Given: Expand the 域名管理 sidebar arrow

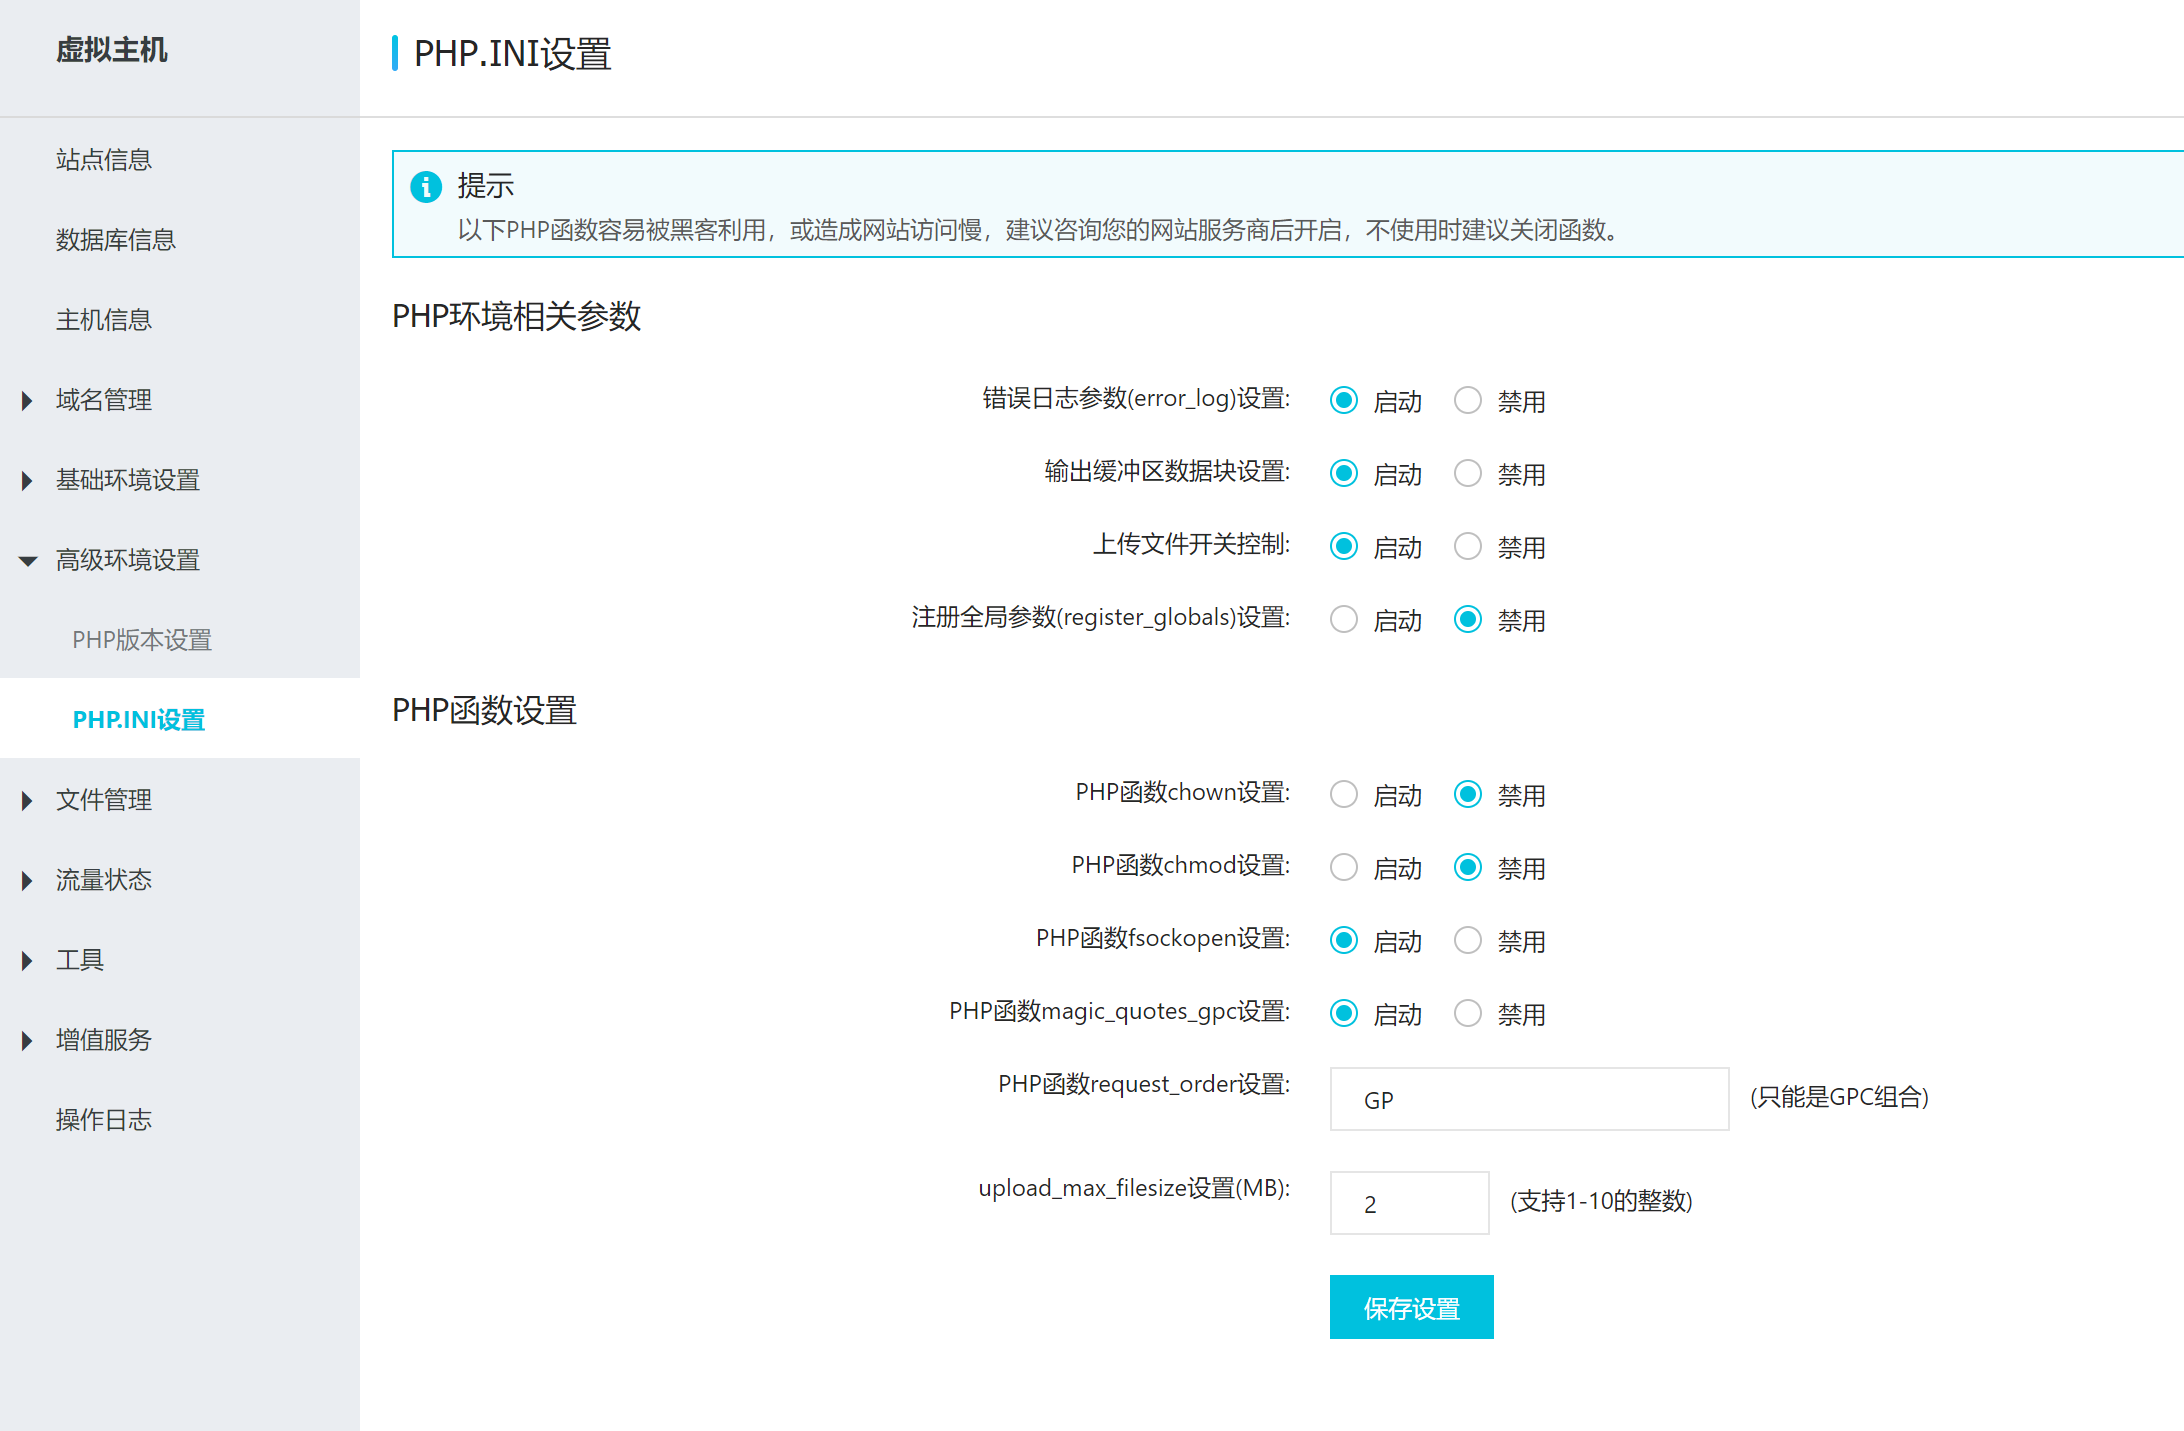Looking at the screenshot, I should pos(27,401).
